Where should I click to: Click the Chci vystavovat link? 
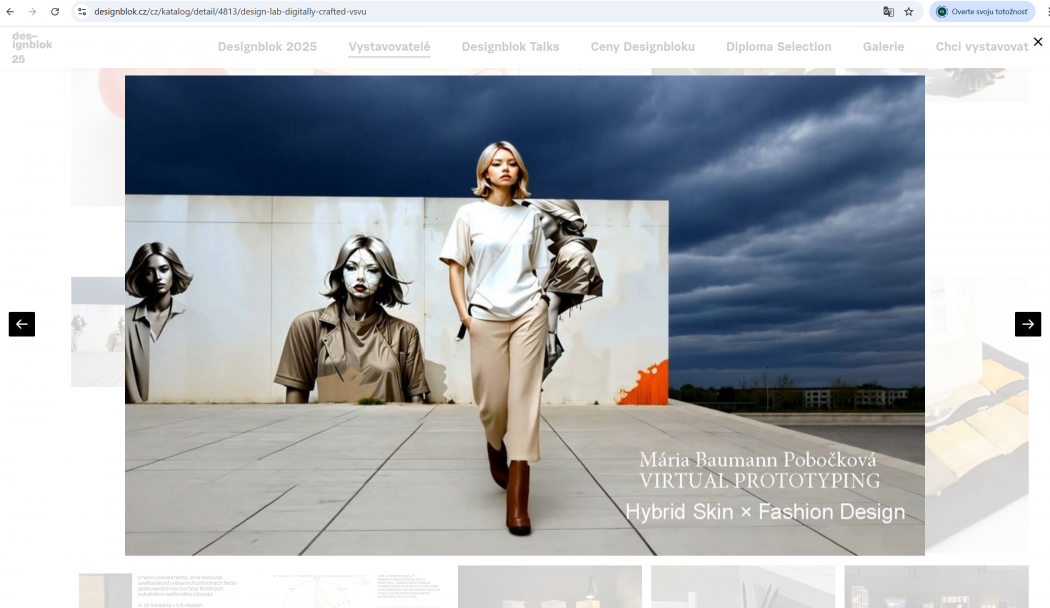tap(981, 47)
